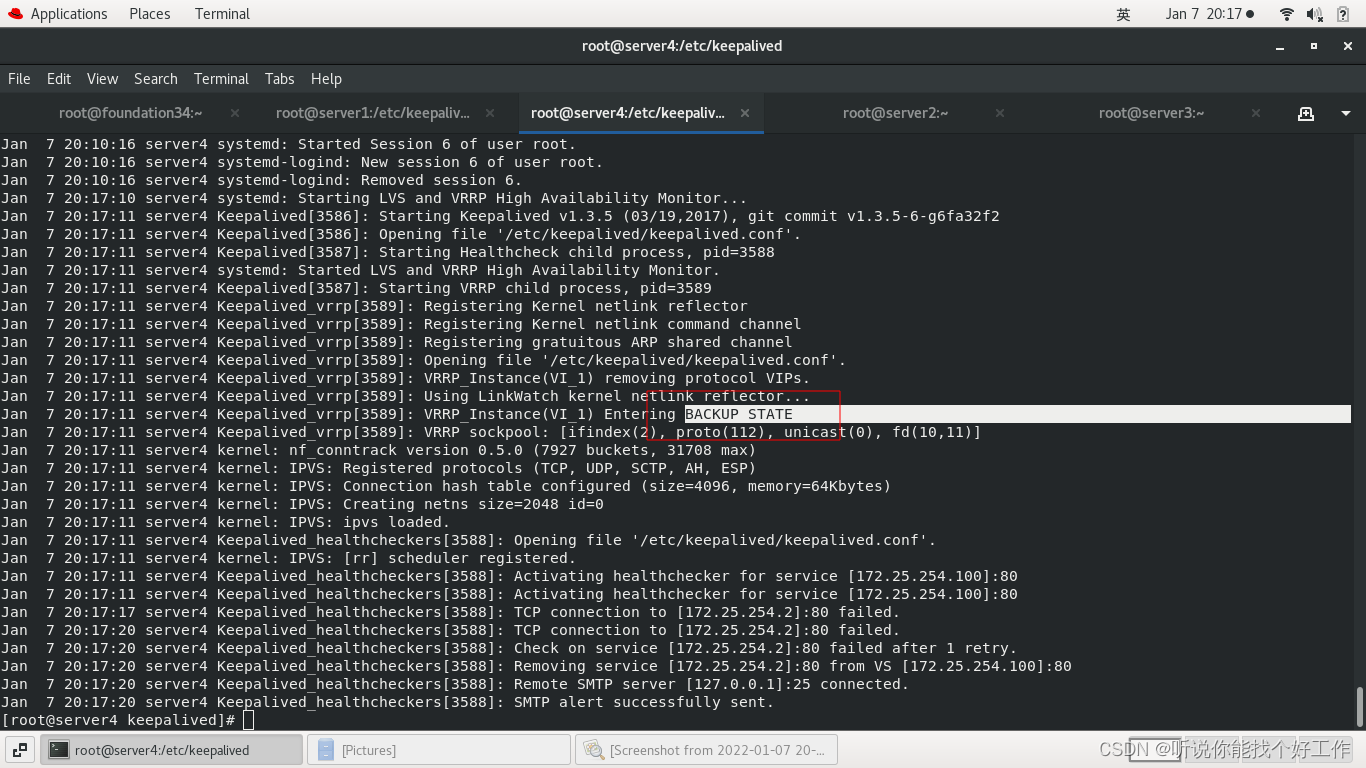Viewport: 1366px width, 768px height.
Task: Close the root@foundation34 tab
Action: pyautogui.click(x=235, y=113)
